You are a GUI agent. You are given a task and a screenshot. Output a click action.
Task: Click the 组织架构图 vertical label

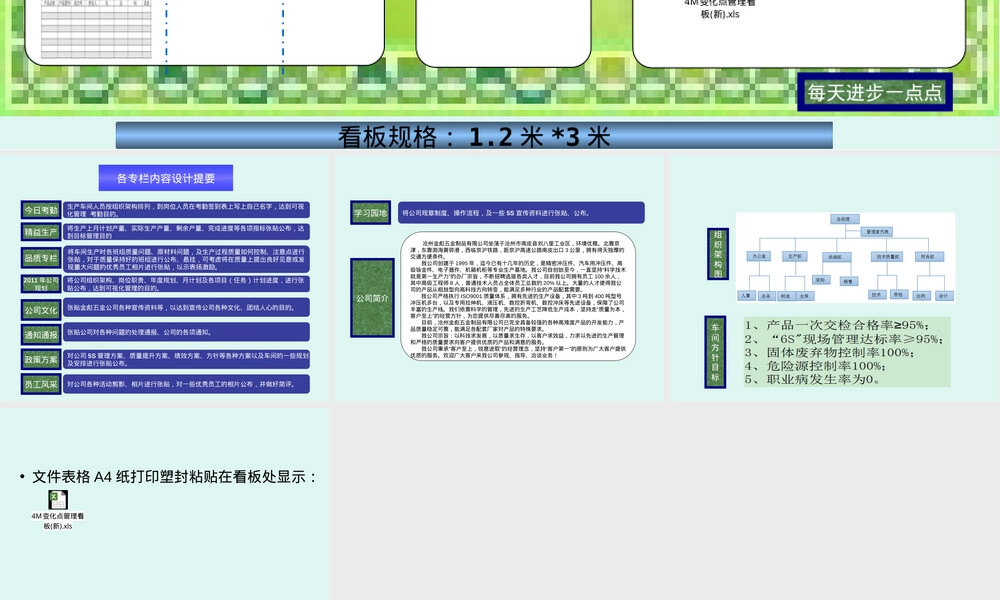pos(717,254)
